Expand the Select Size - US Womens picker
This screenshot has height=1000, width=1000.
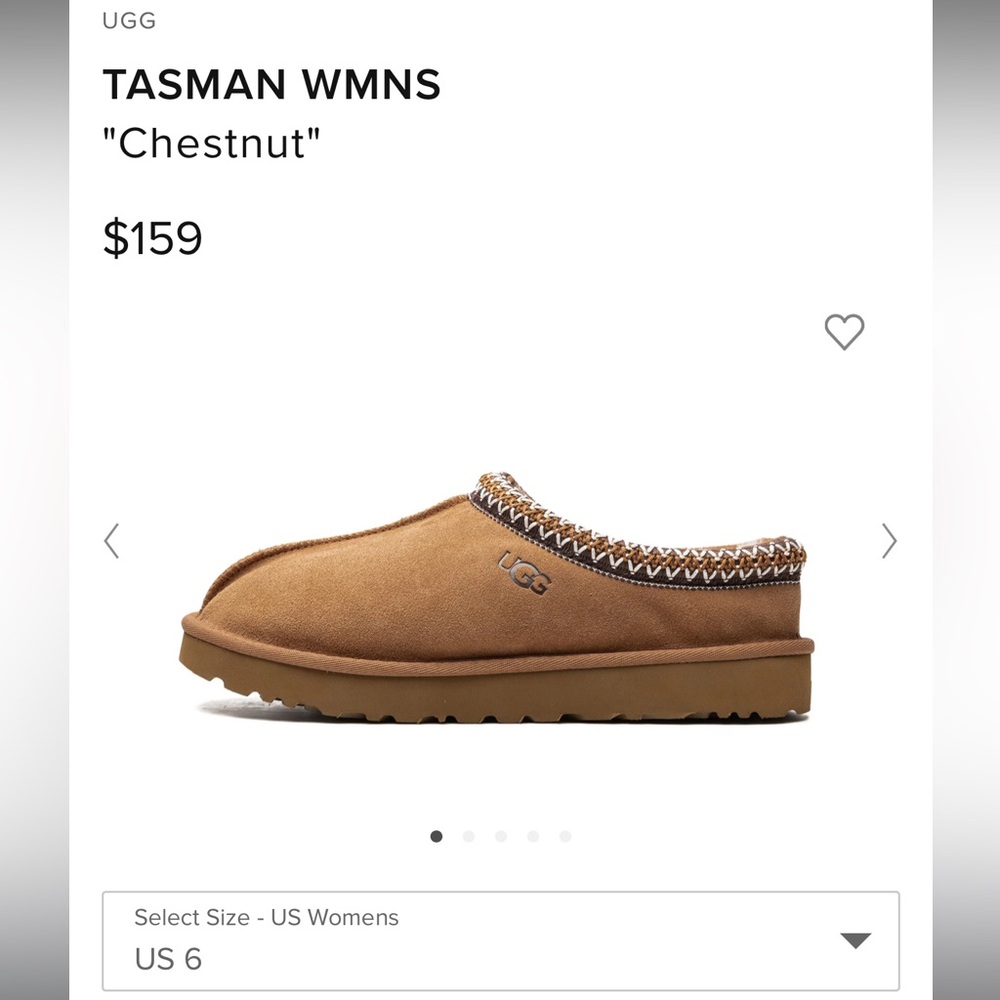(x=500, y=940)
